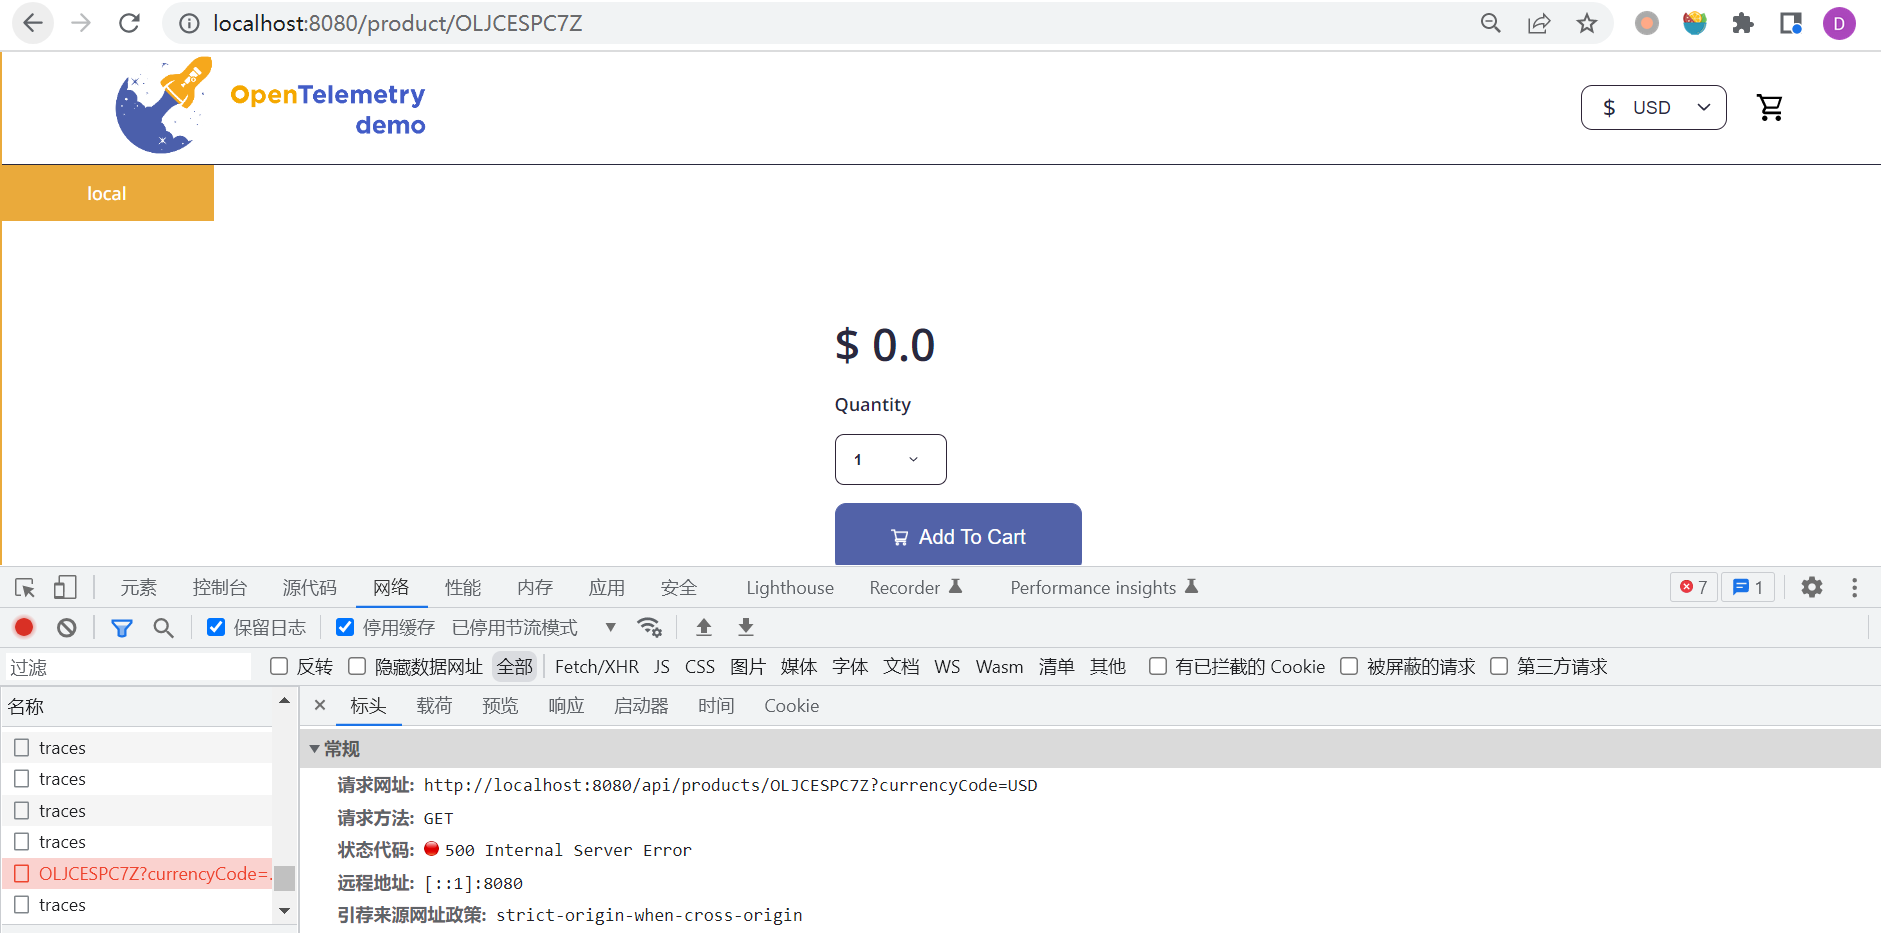1881x933 pixels.
Task: Show the 7 errors badge
Action: [1694, 587]
